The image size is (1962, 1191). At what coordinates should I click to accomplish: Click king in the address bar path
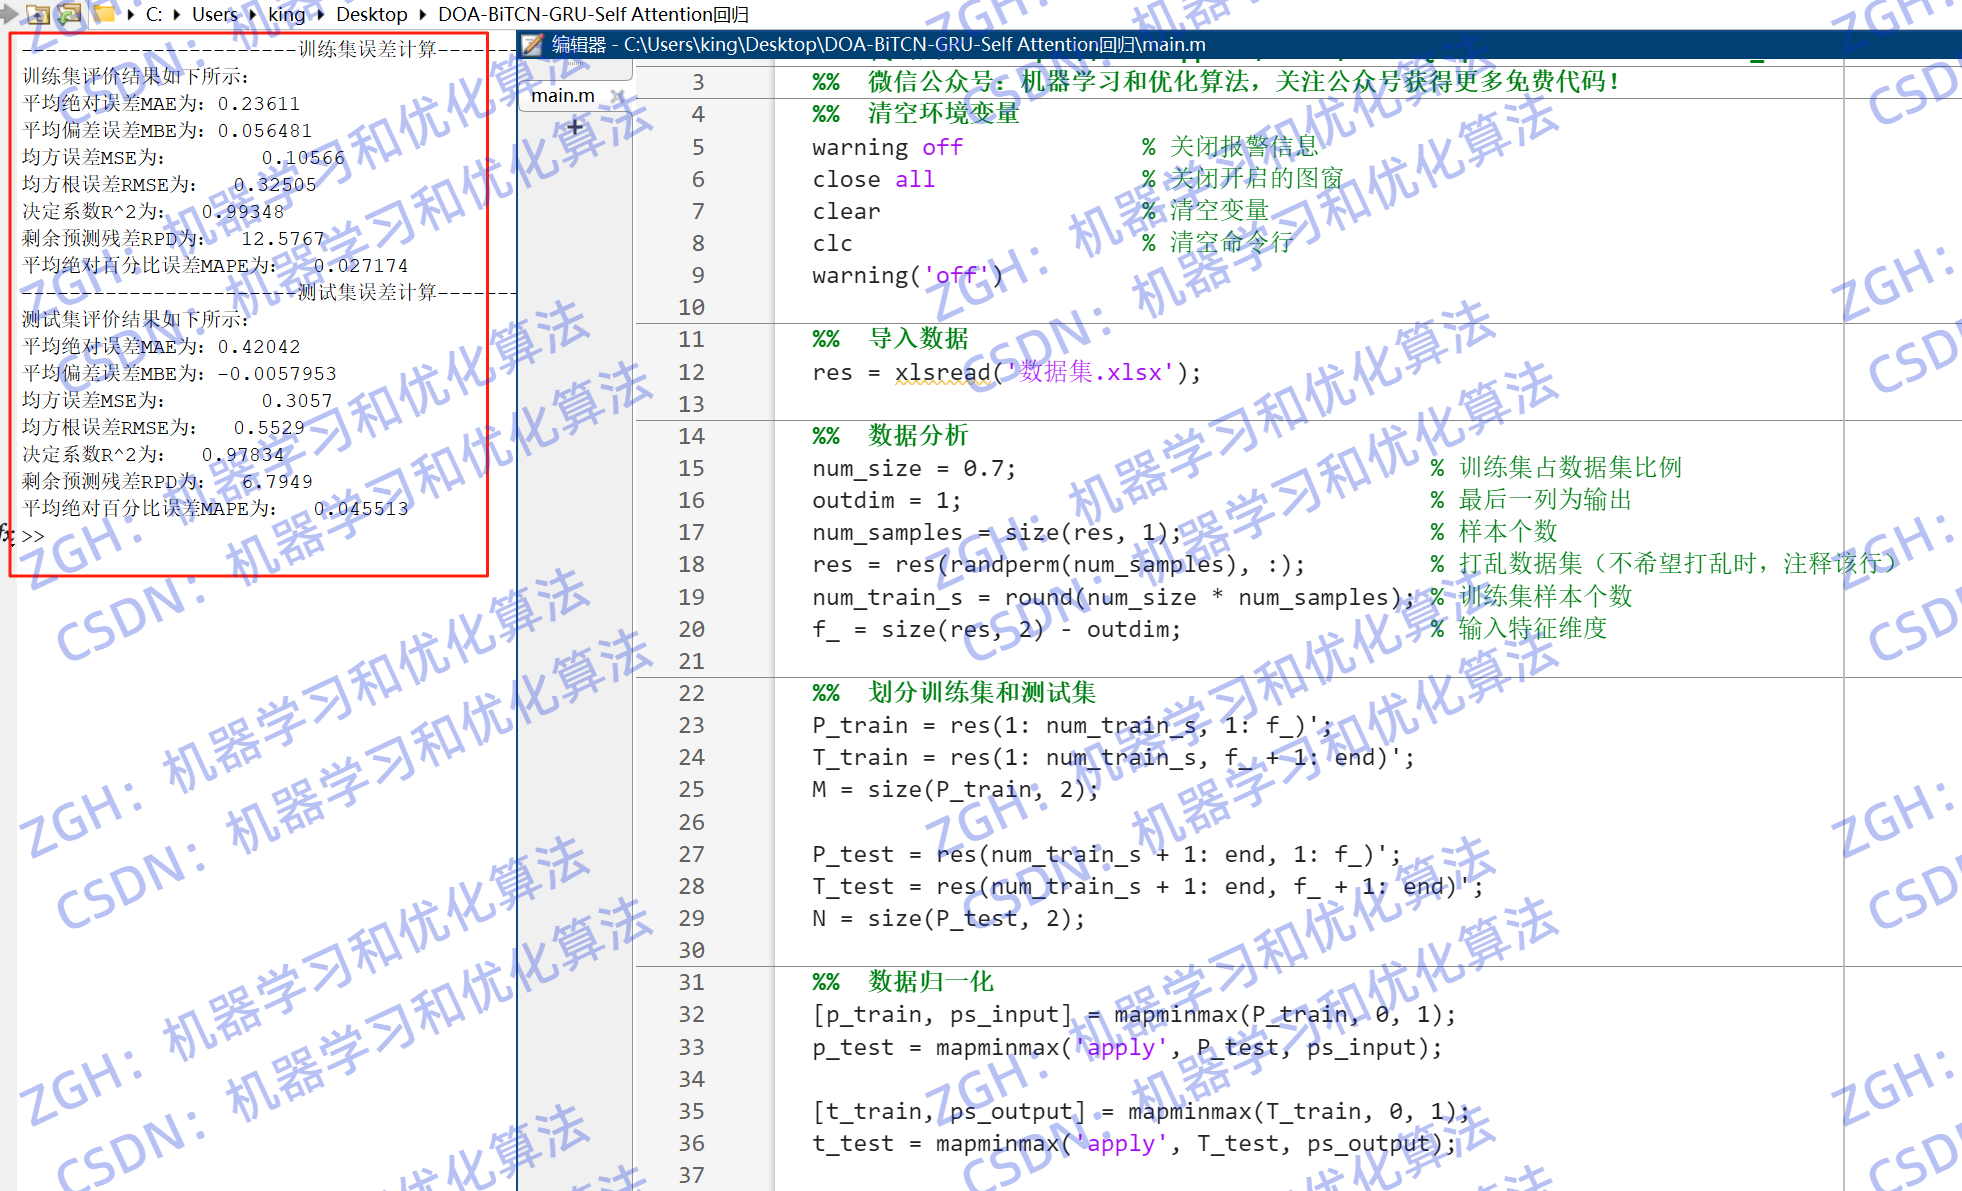click(x=287, y=14)
